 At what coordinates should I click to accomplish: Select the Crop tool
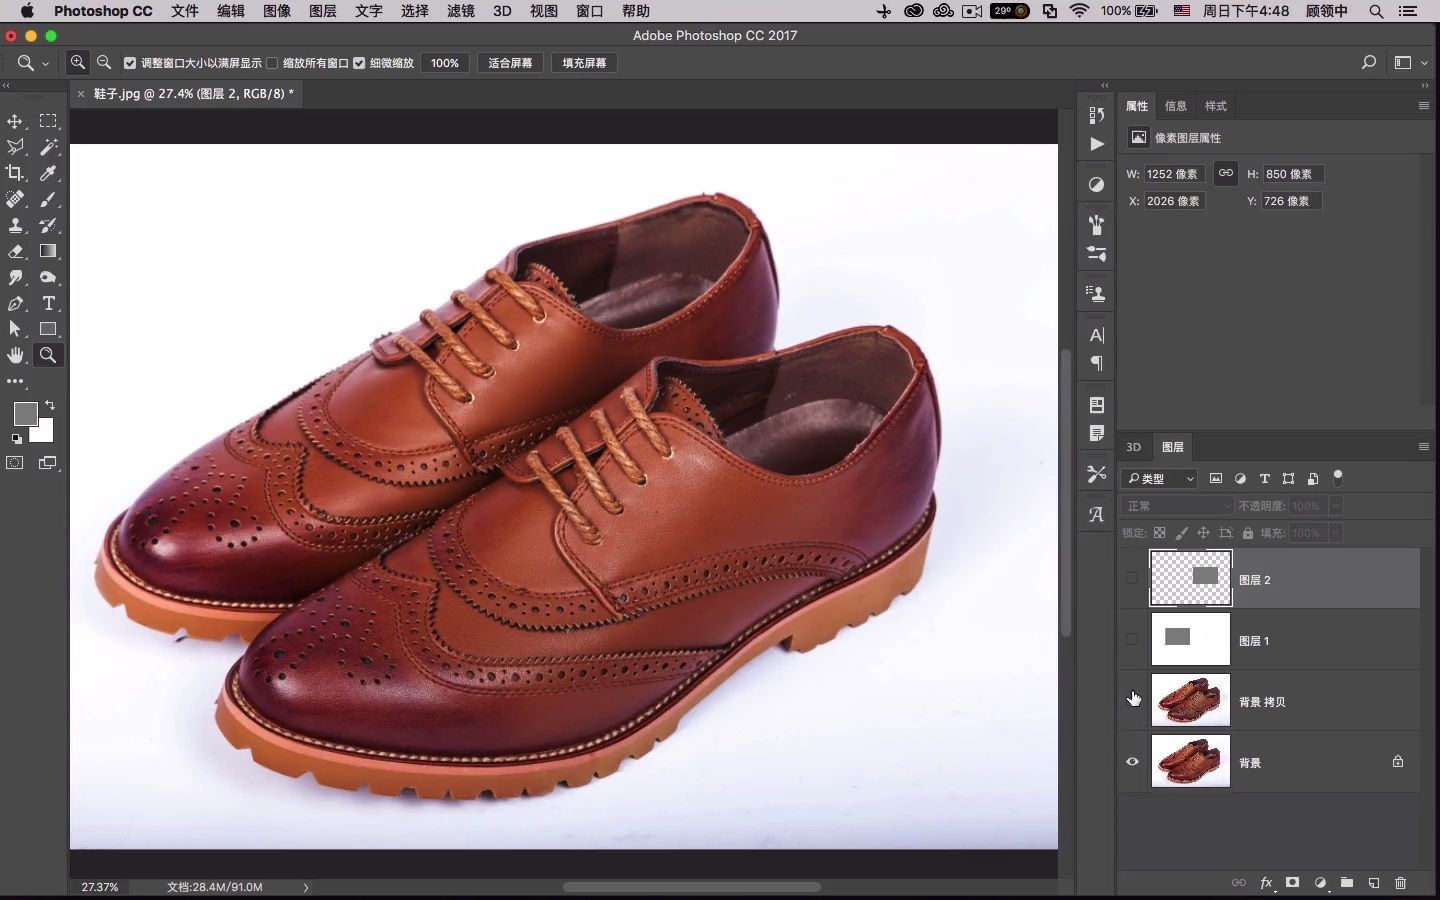15,173
